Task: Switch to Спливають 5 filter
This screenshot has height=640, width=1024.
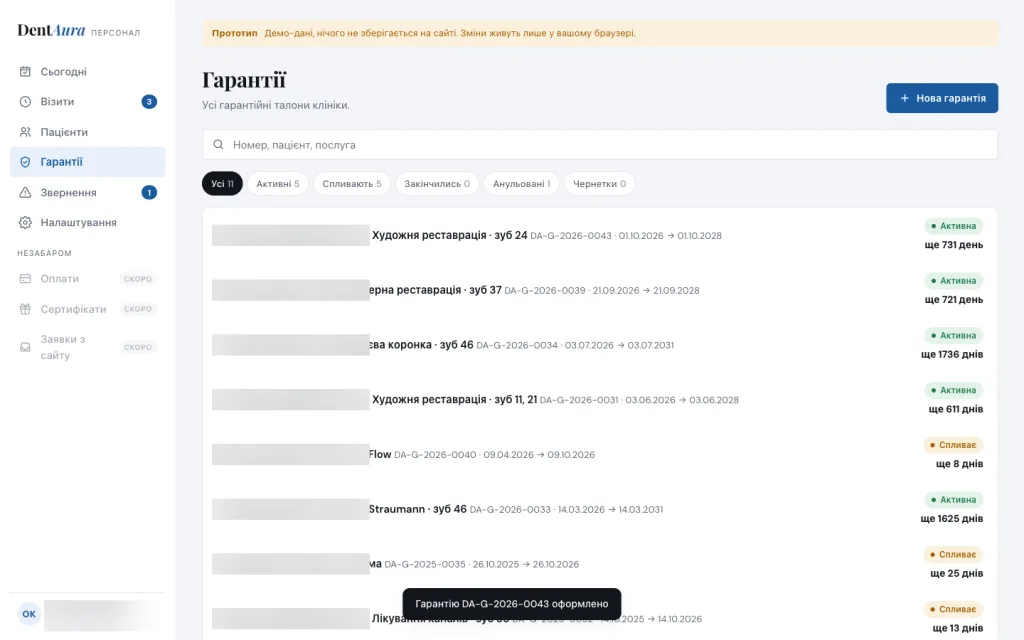Action: 351,184
